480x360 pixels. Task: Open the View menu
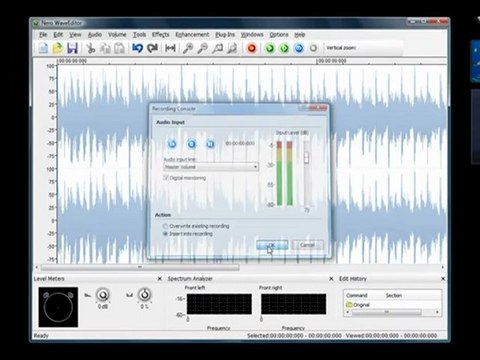pyautogui.click(x=75, y=34)
